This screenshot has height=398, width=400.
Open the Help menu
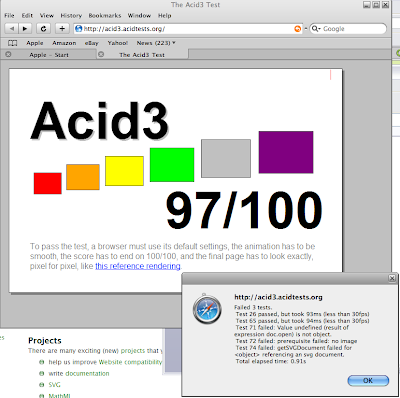(165, 16)
